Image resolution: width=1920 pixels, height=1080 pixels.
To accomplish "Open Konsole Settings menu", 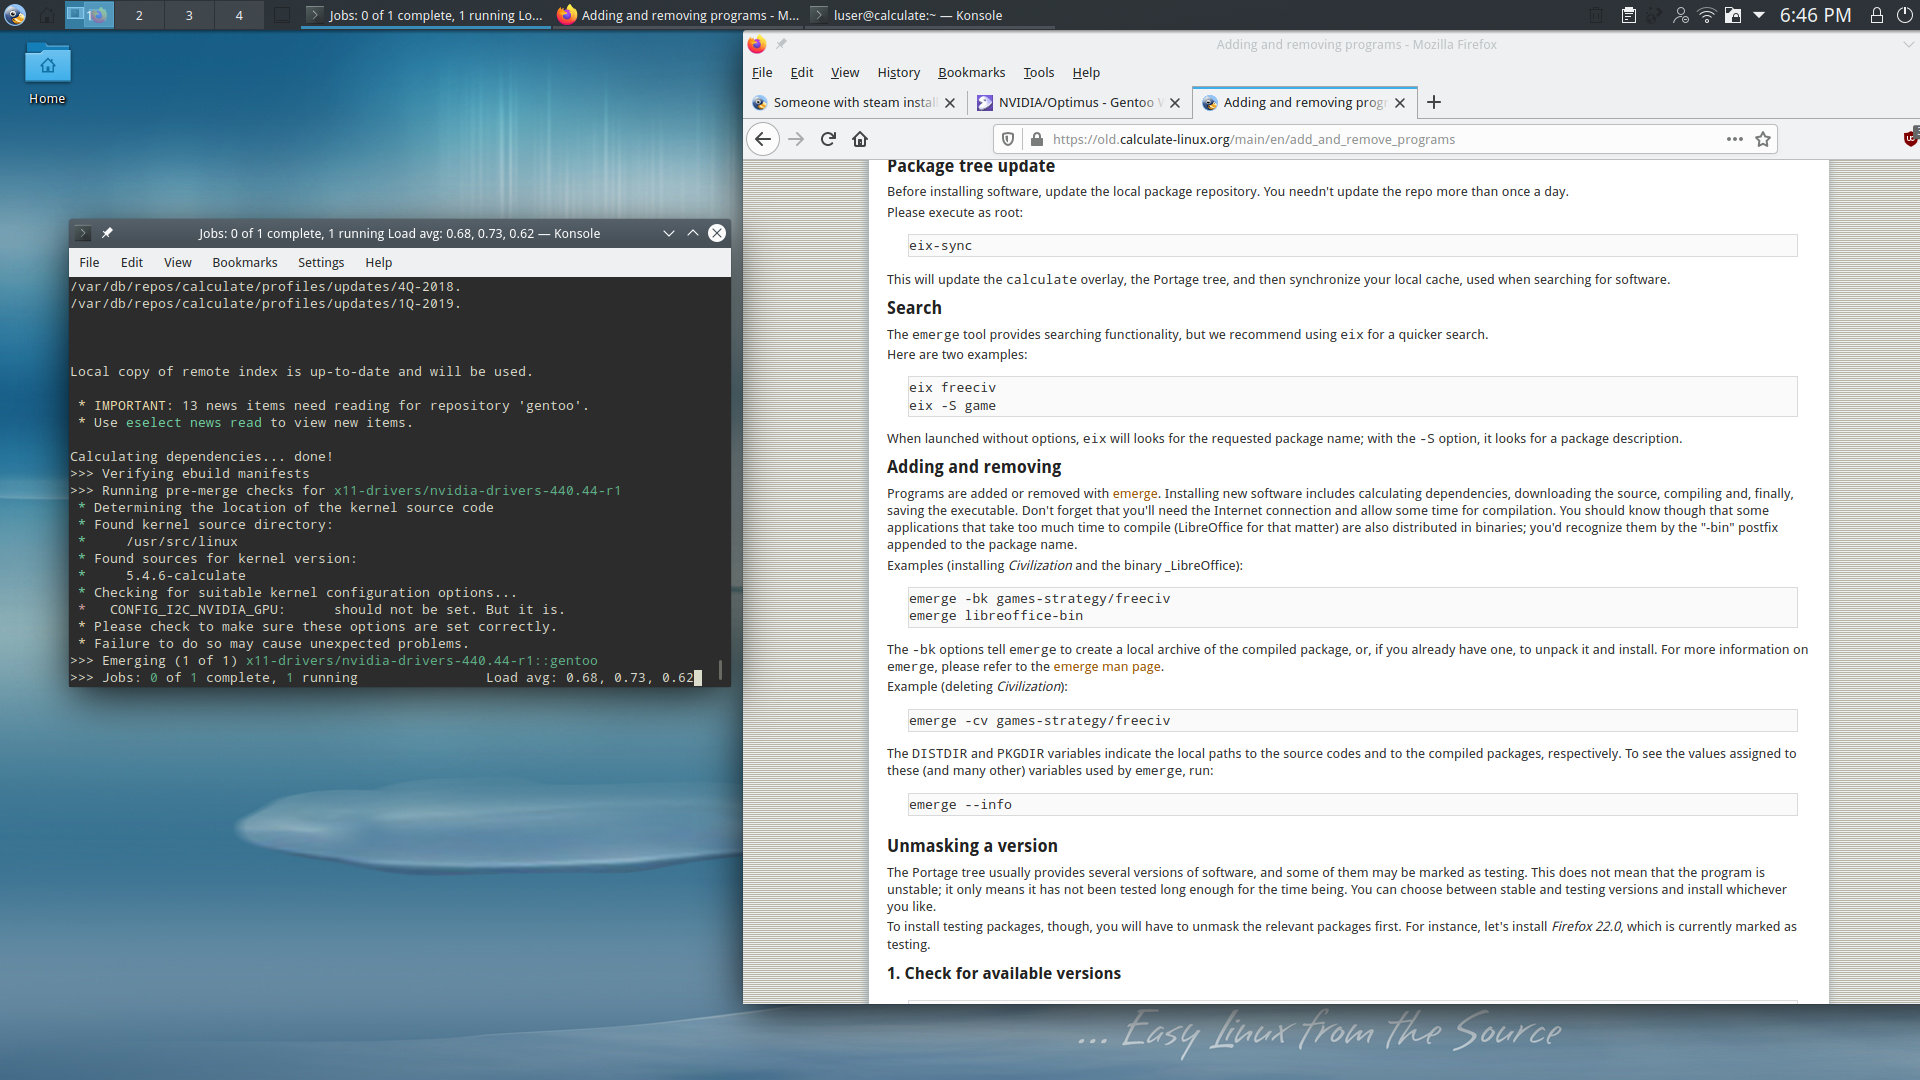I will click(x=321, y=262).
